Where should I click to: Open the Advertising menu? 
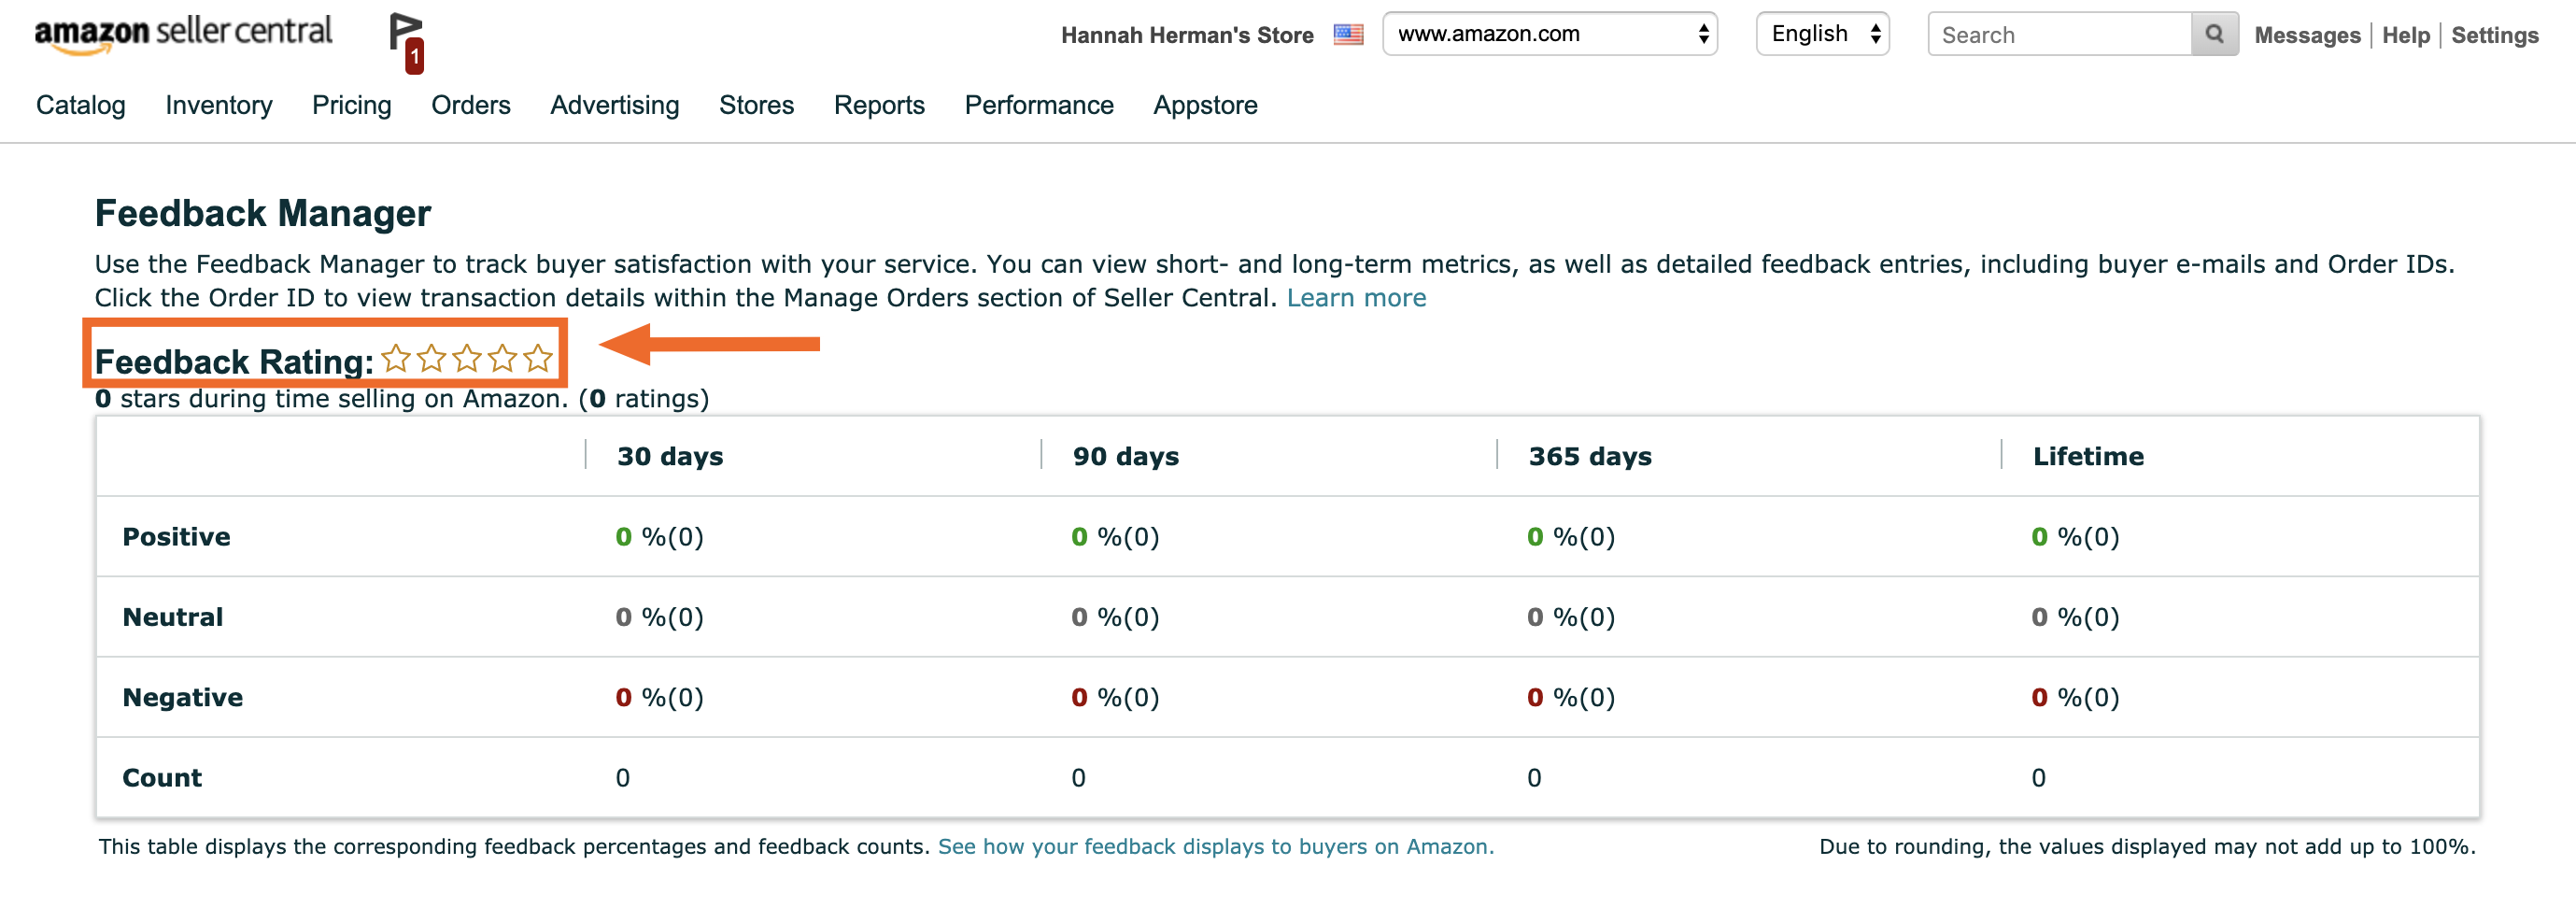coord(615,105)
